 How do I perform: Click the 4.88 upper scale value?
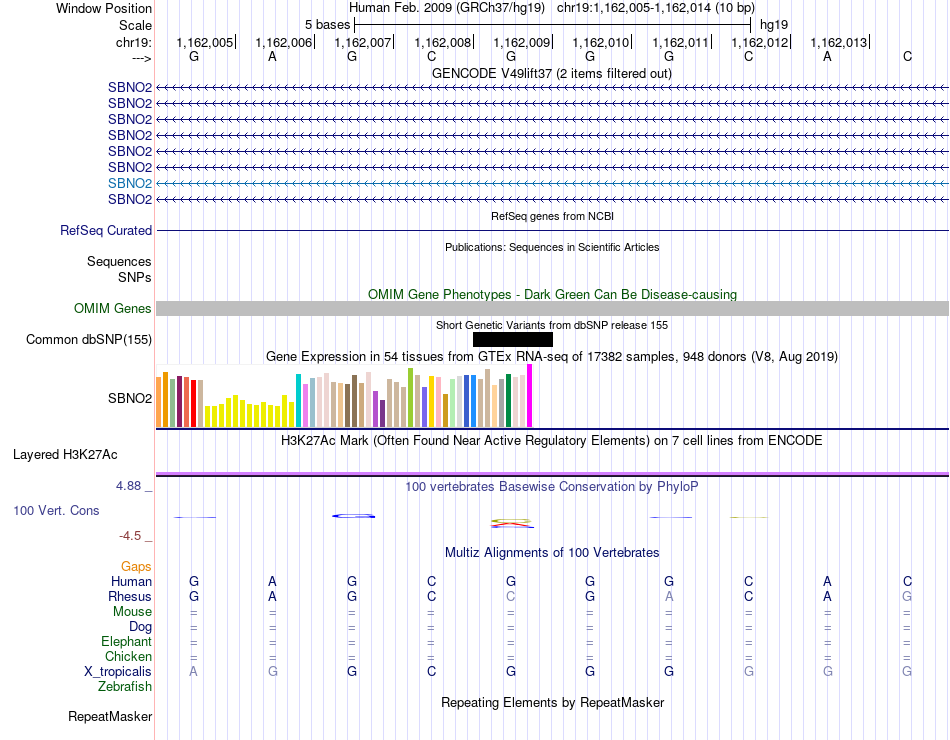128,485
